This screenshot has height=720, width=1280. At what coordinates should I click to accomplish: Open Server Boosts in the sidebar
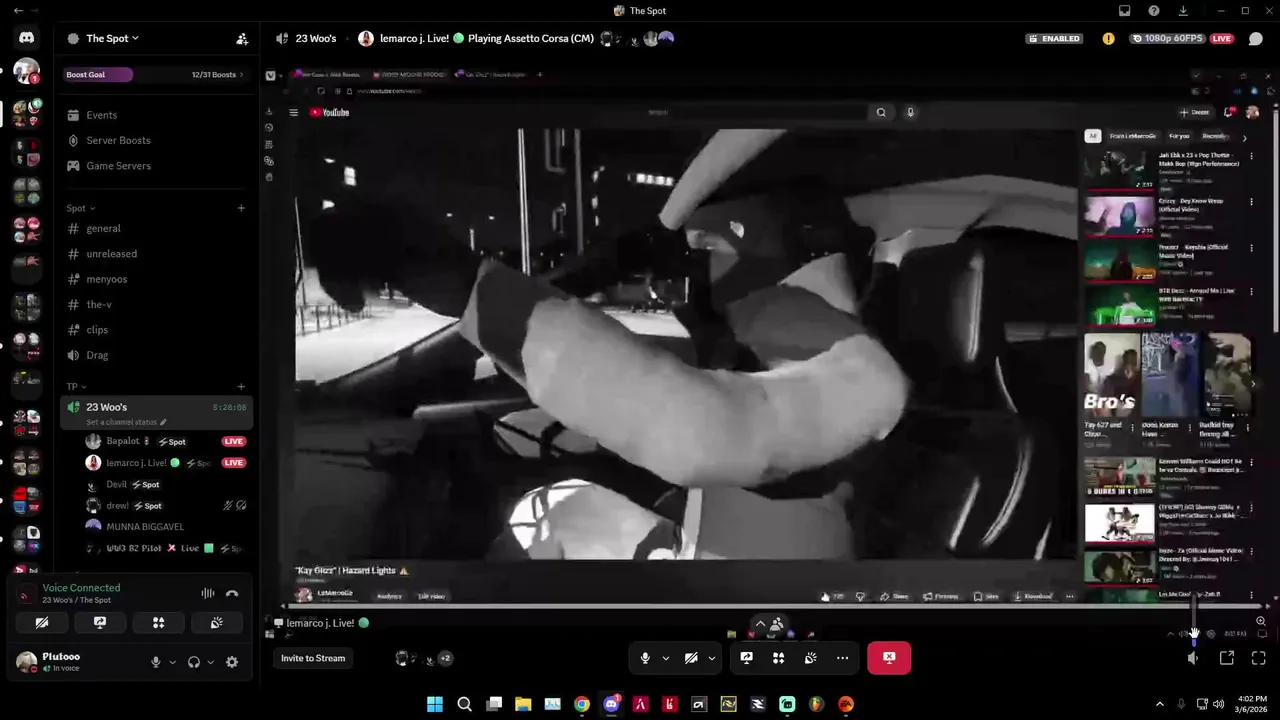point(154,140)
